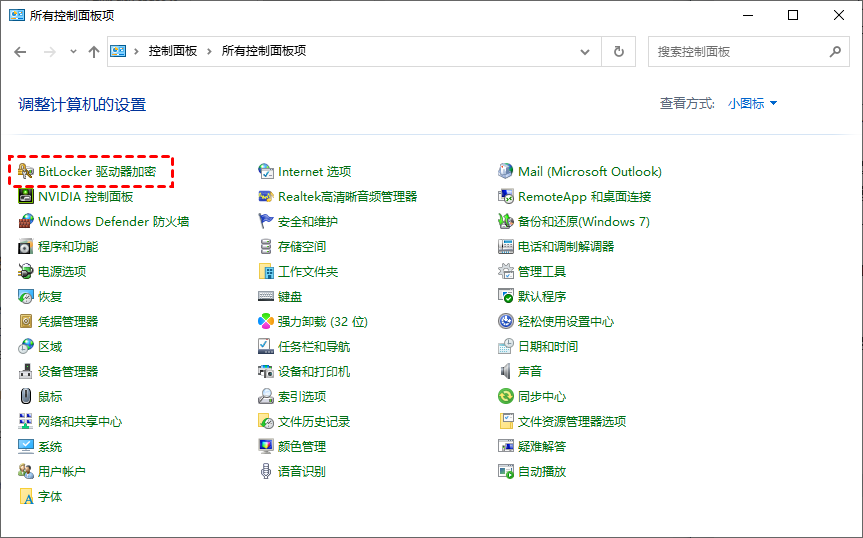Click the NVIDIA 控制面板 icon
863x538 pixels.
coord(25,196)
